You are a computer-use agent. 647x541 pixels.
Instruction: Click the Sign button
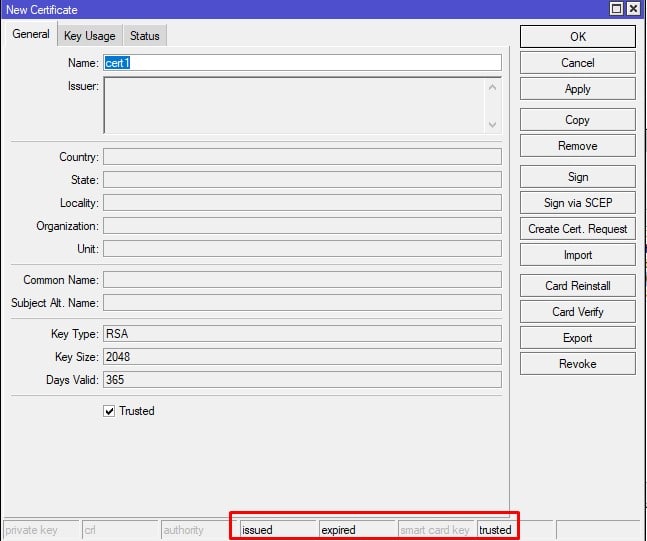(x=578, y=177)
